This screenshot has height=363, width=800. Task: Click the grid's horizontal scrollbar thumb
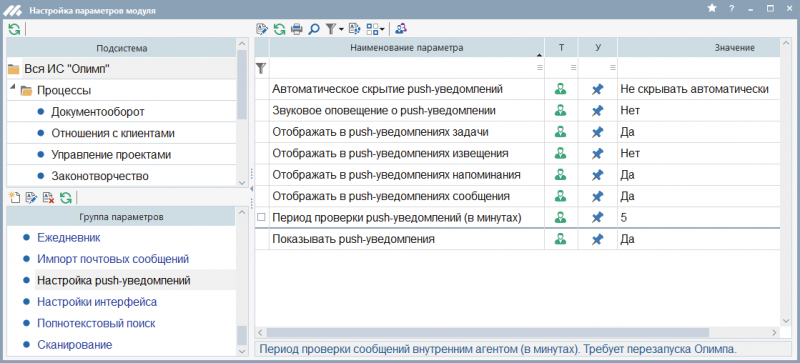(488, 332)
